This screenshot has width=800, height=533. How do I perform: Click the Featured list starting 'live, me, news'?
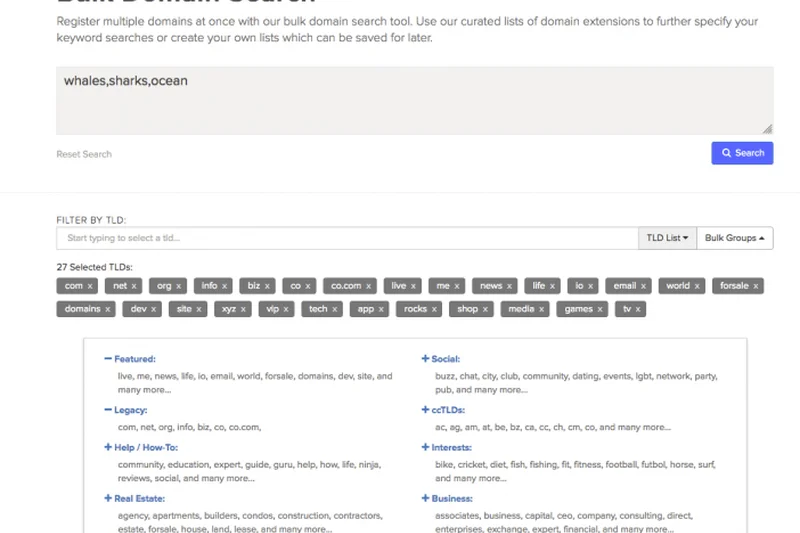255,383
